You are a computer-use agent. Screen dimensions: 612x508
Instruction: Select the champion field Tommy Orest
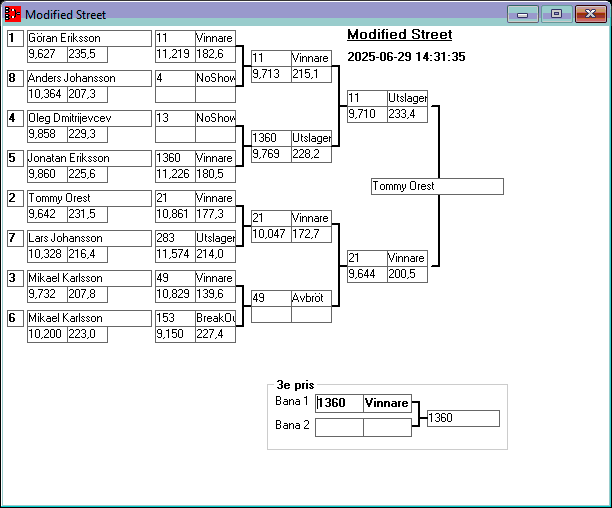coord(437,187)
